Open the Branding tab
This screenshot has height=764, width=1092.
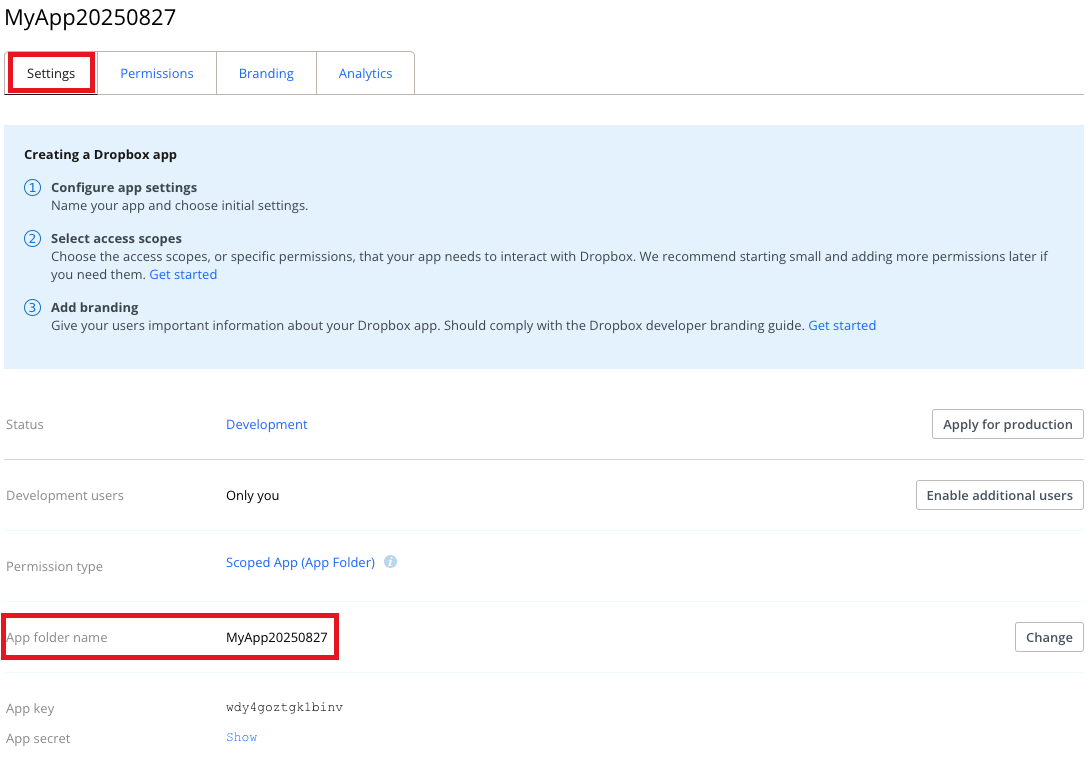click(266, 73)
